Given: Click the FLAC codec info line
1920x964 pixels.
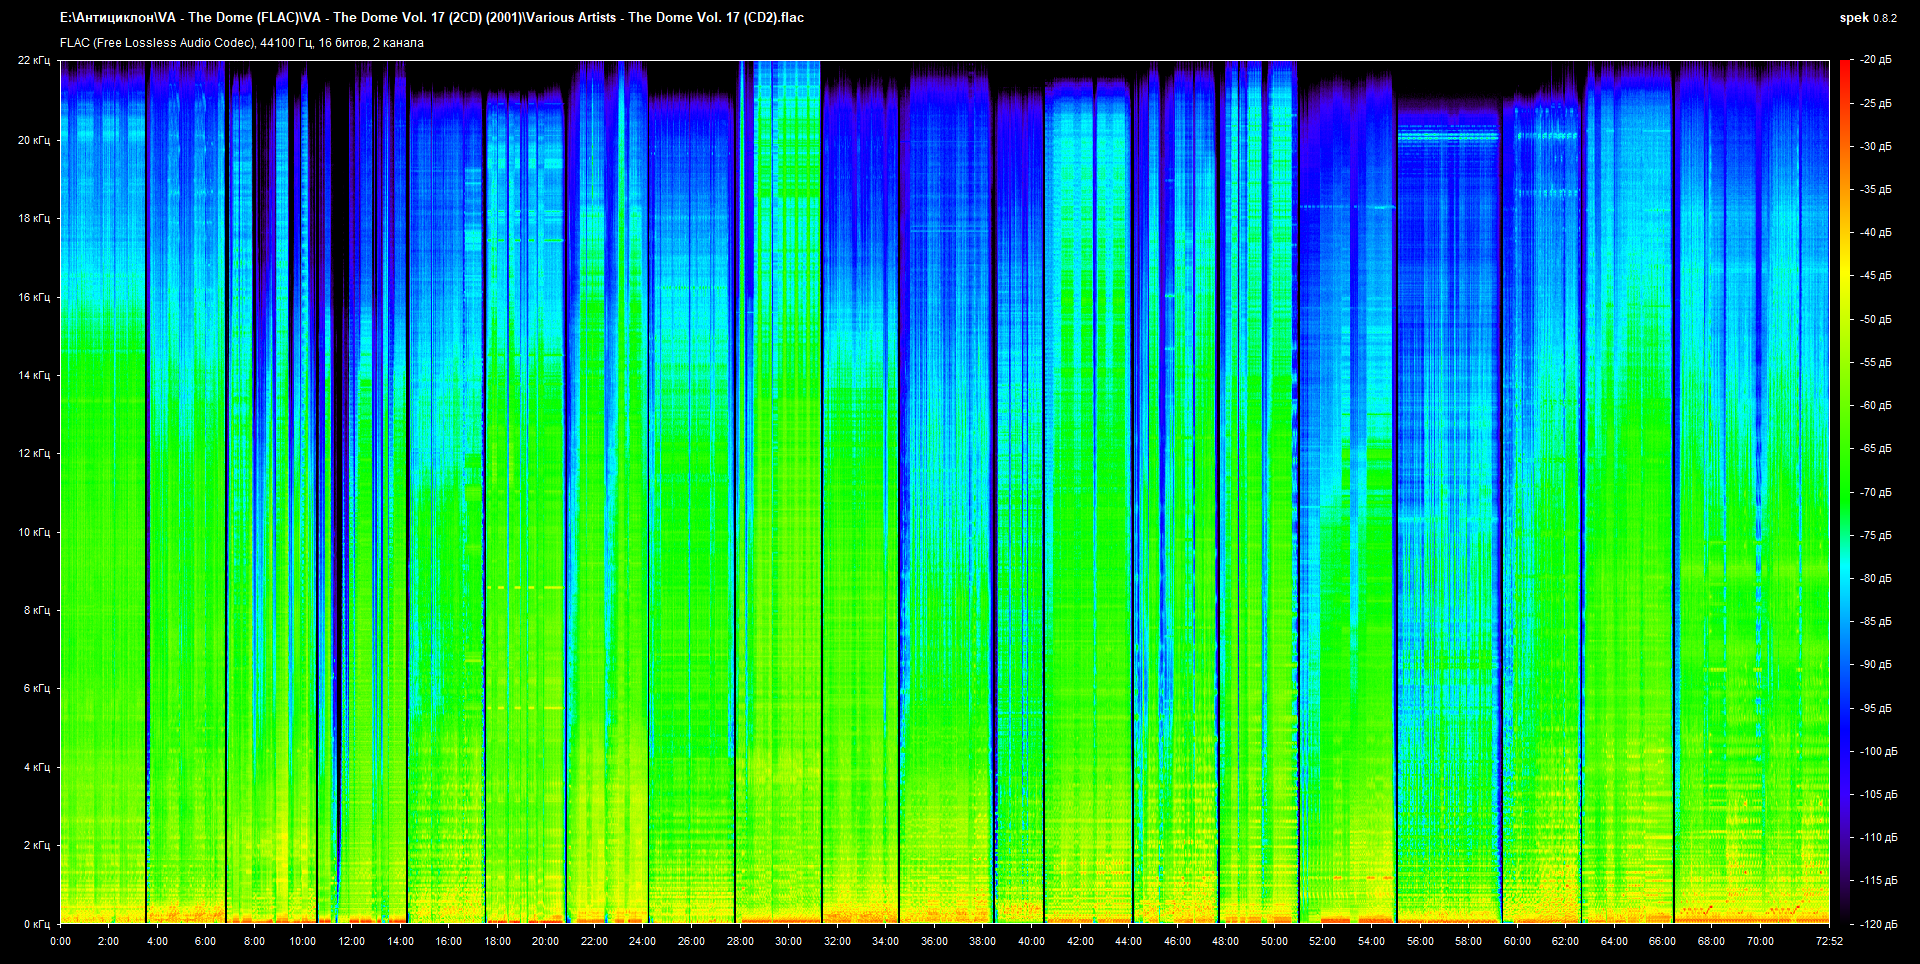Looking at the screenshot, I should [x=241, y=43].
